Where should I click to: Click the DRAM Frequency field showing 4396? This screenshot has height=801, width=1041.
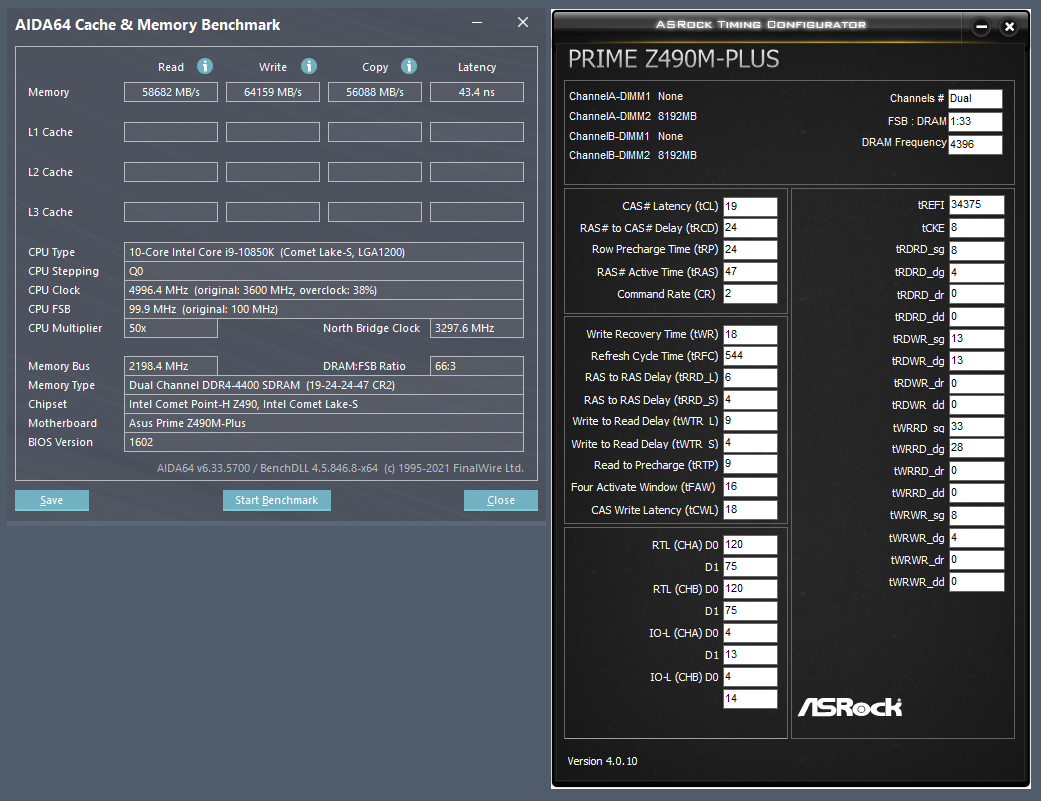(975, 144)
